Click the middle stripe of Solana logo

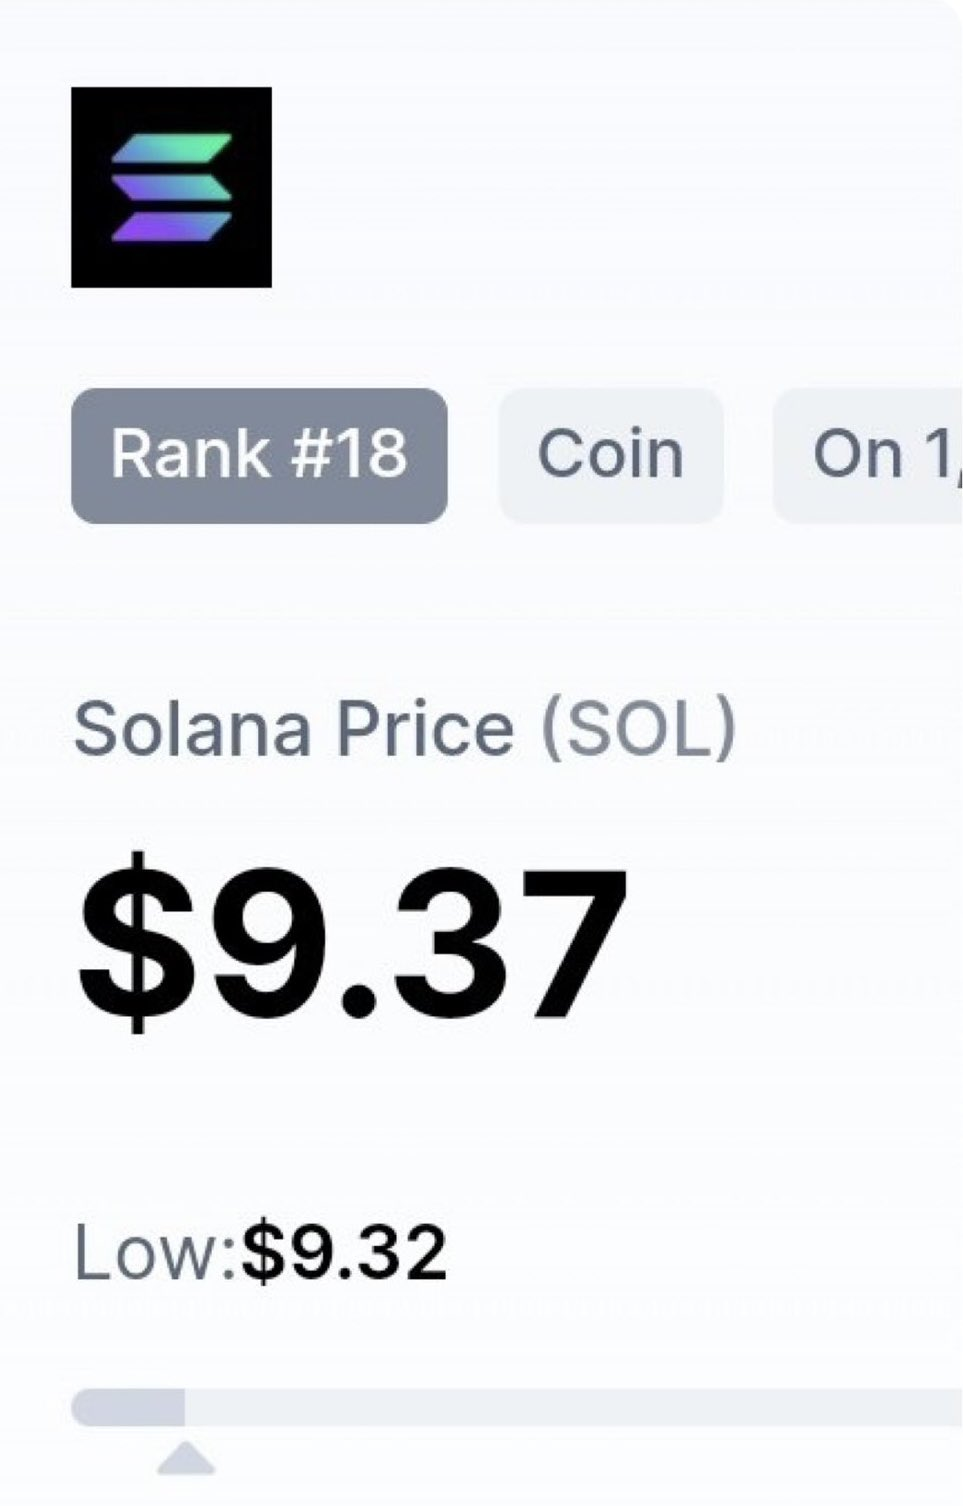click(x=171, y=187)
